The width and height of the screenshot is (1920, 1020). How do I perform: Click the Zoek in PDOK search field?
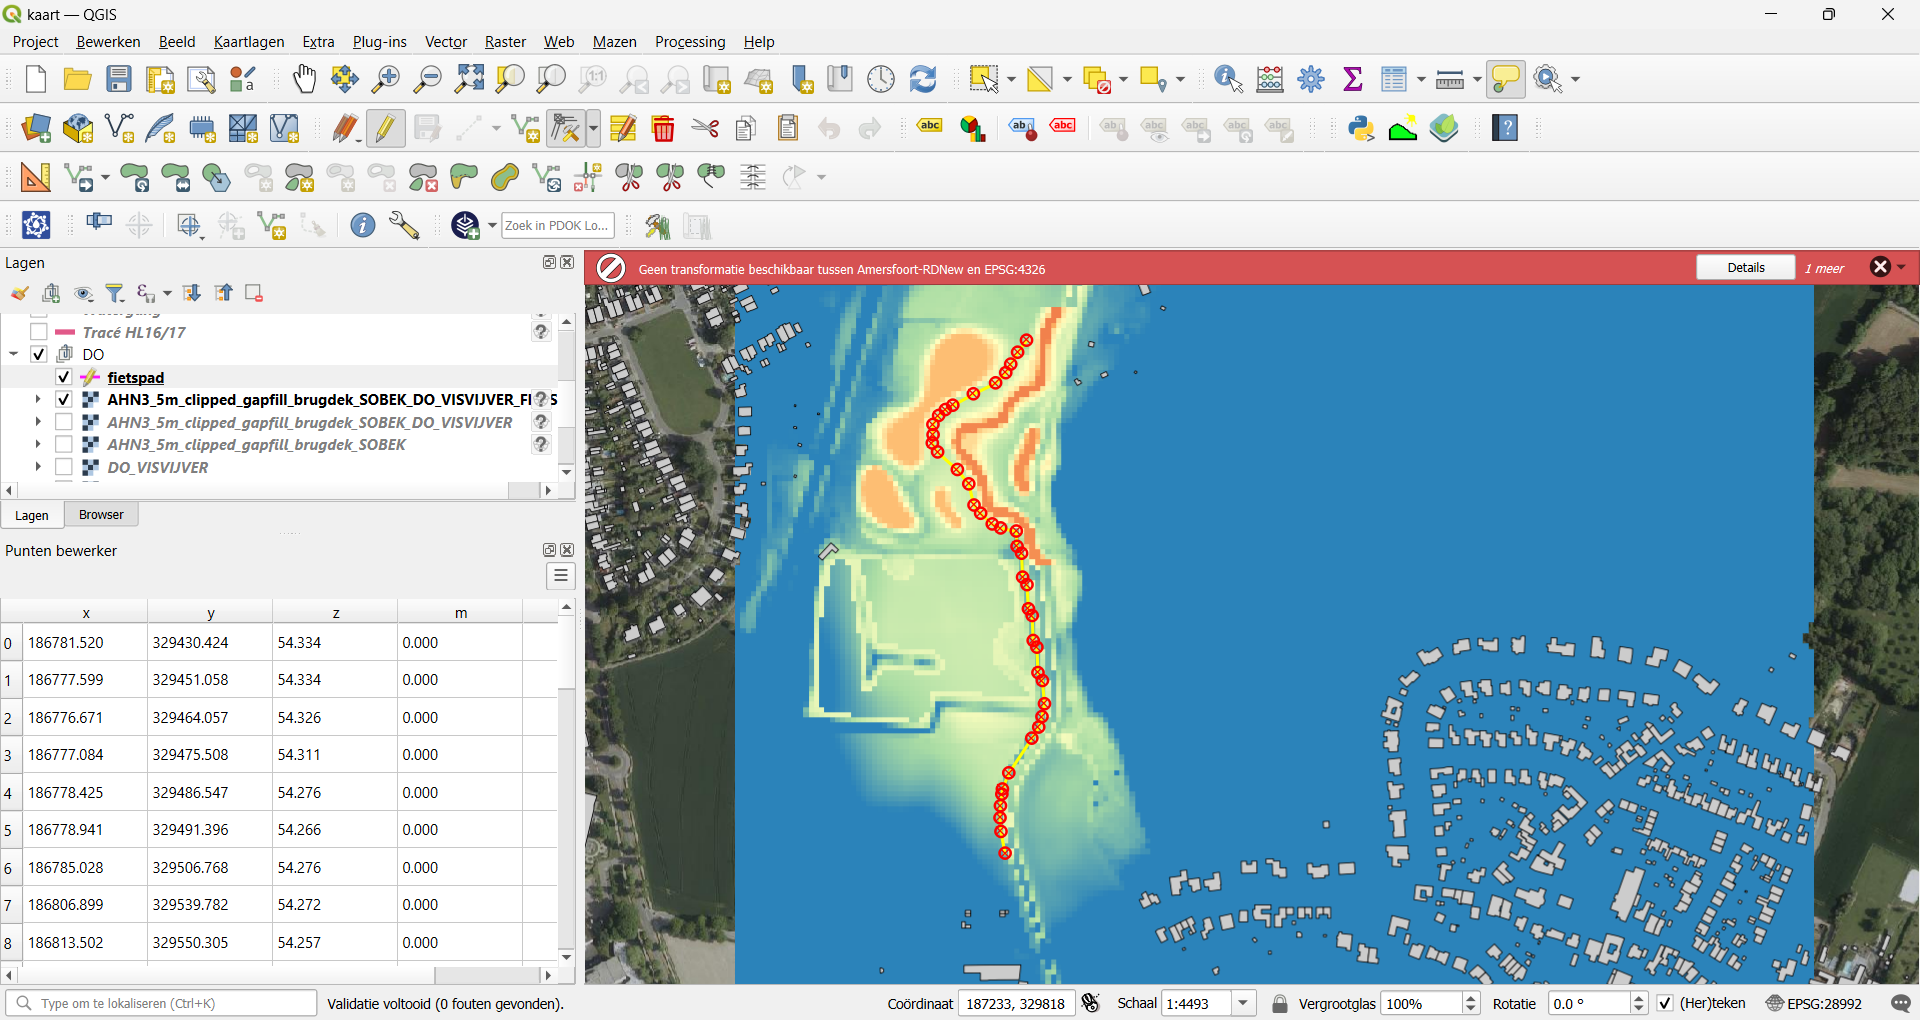coord(556,225)
